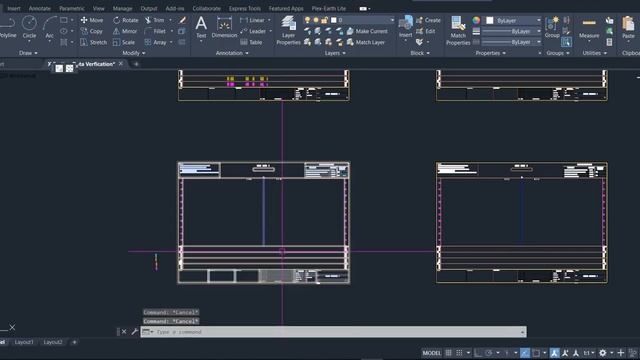640x360 pixels.
Task: Open Layer Properties manager
Action: (x=288, y=30)
